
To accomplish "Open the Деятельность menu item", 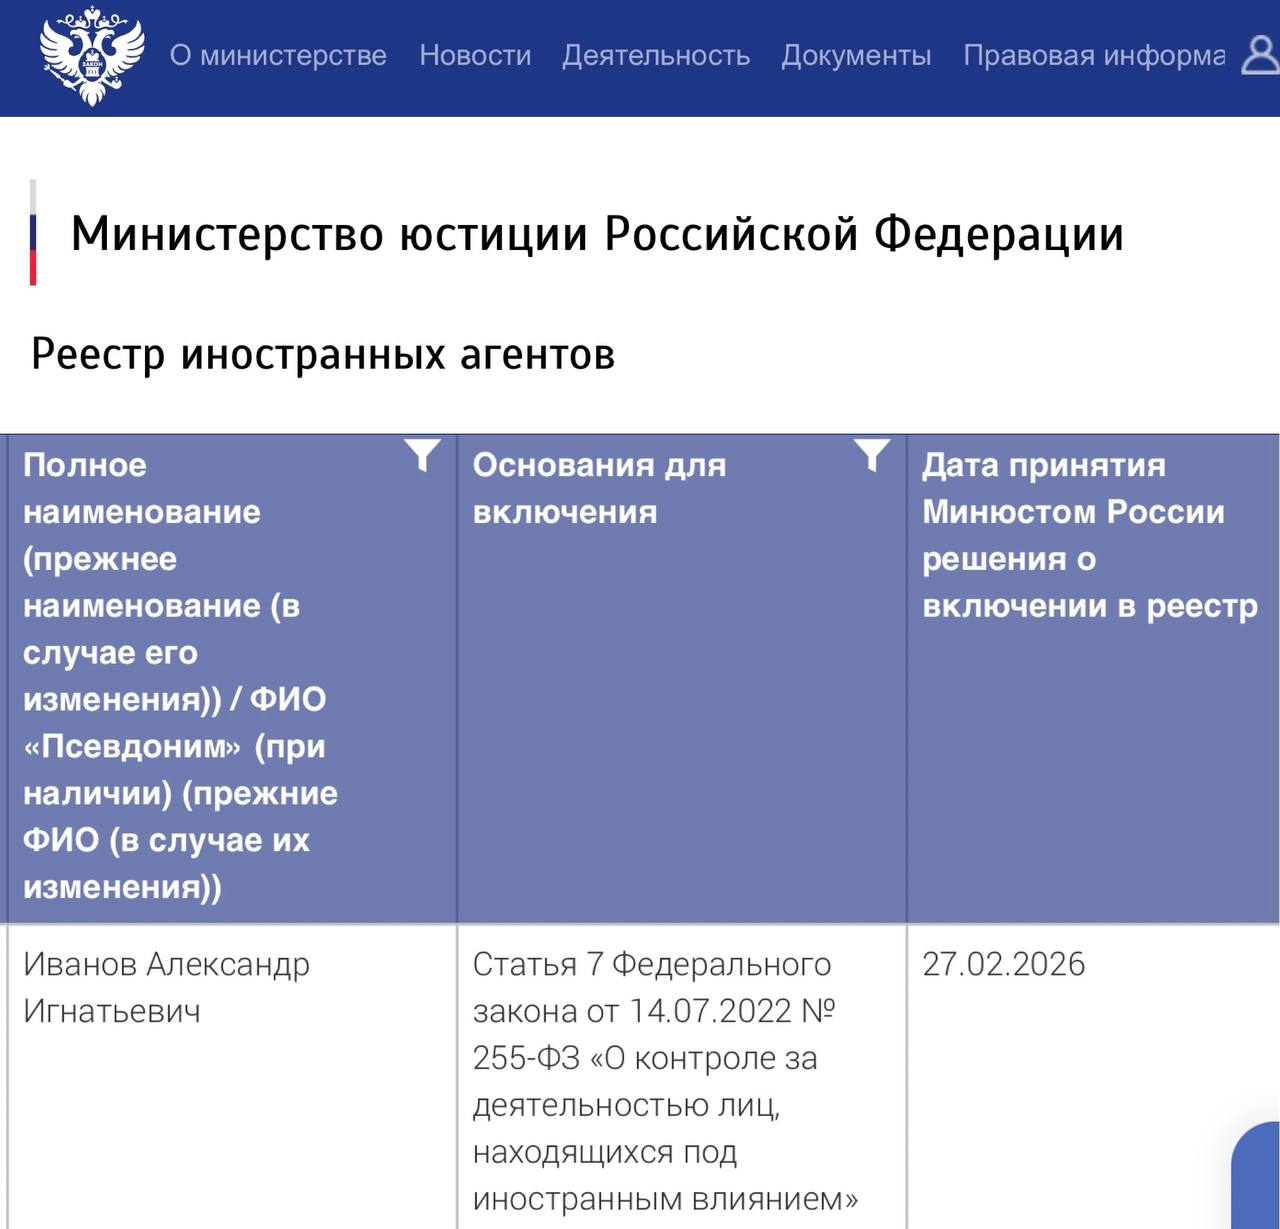I will pyautogui.click(x=656, y=55).
